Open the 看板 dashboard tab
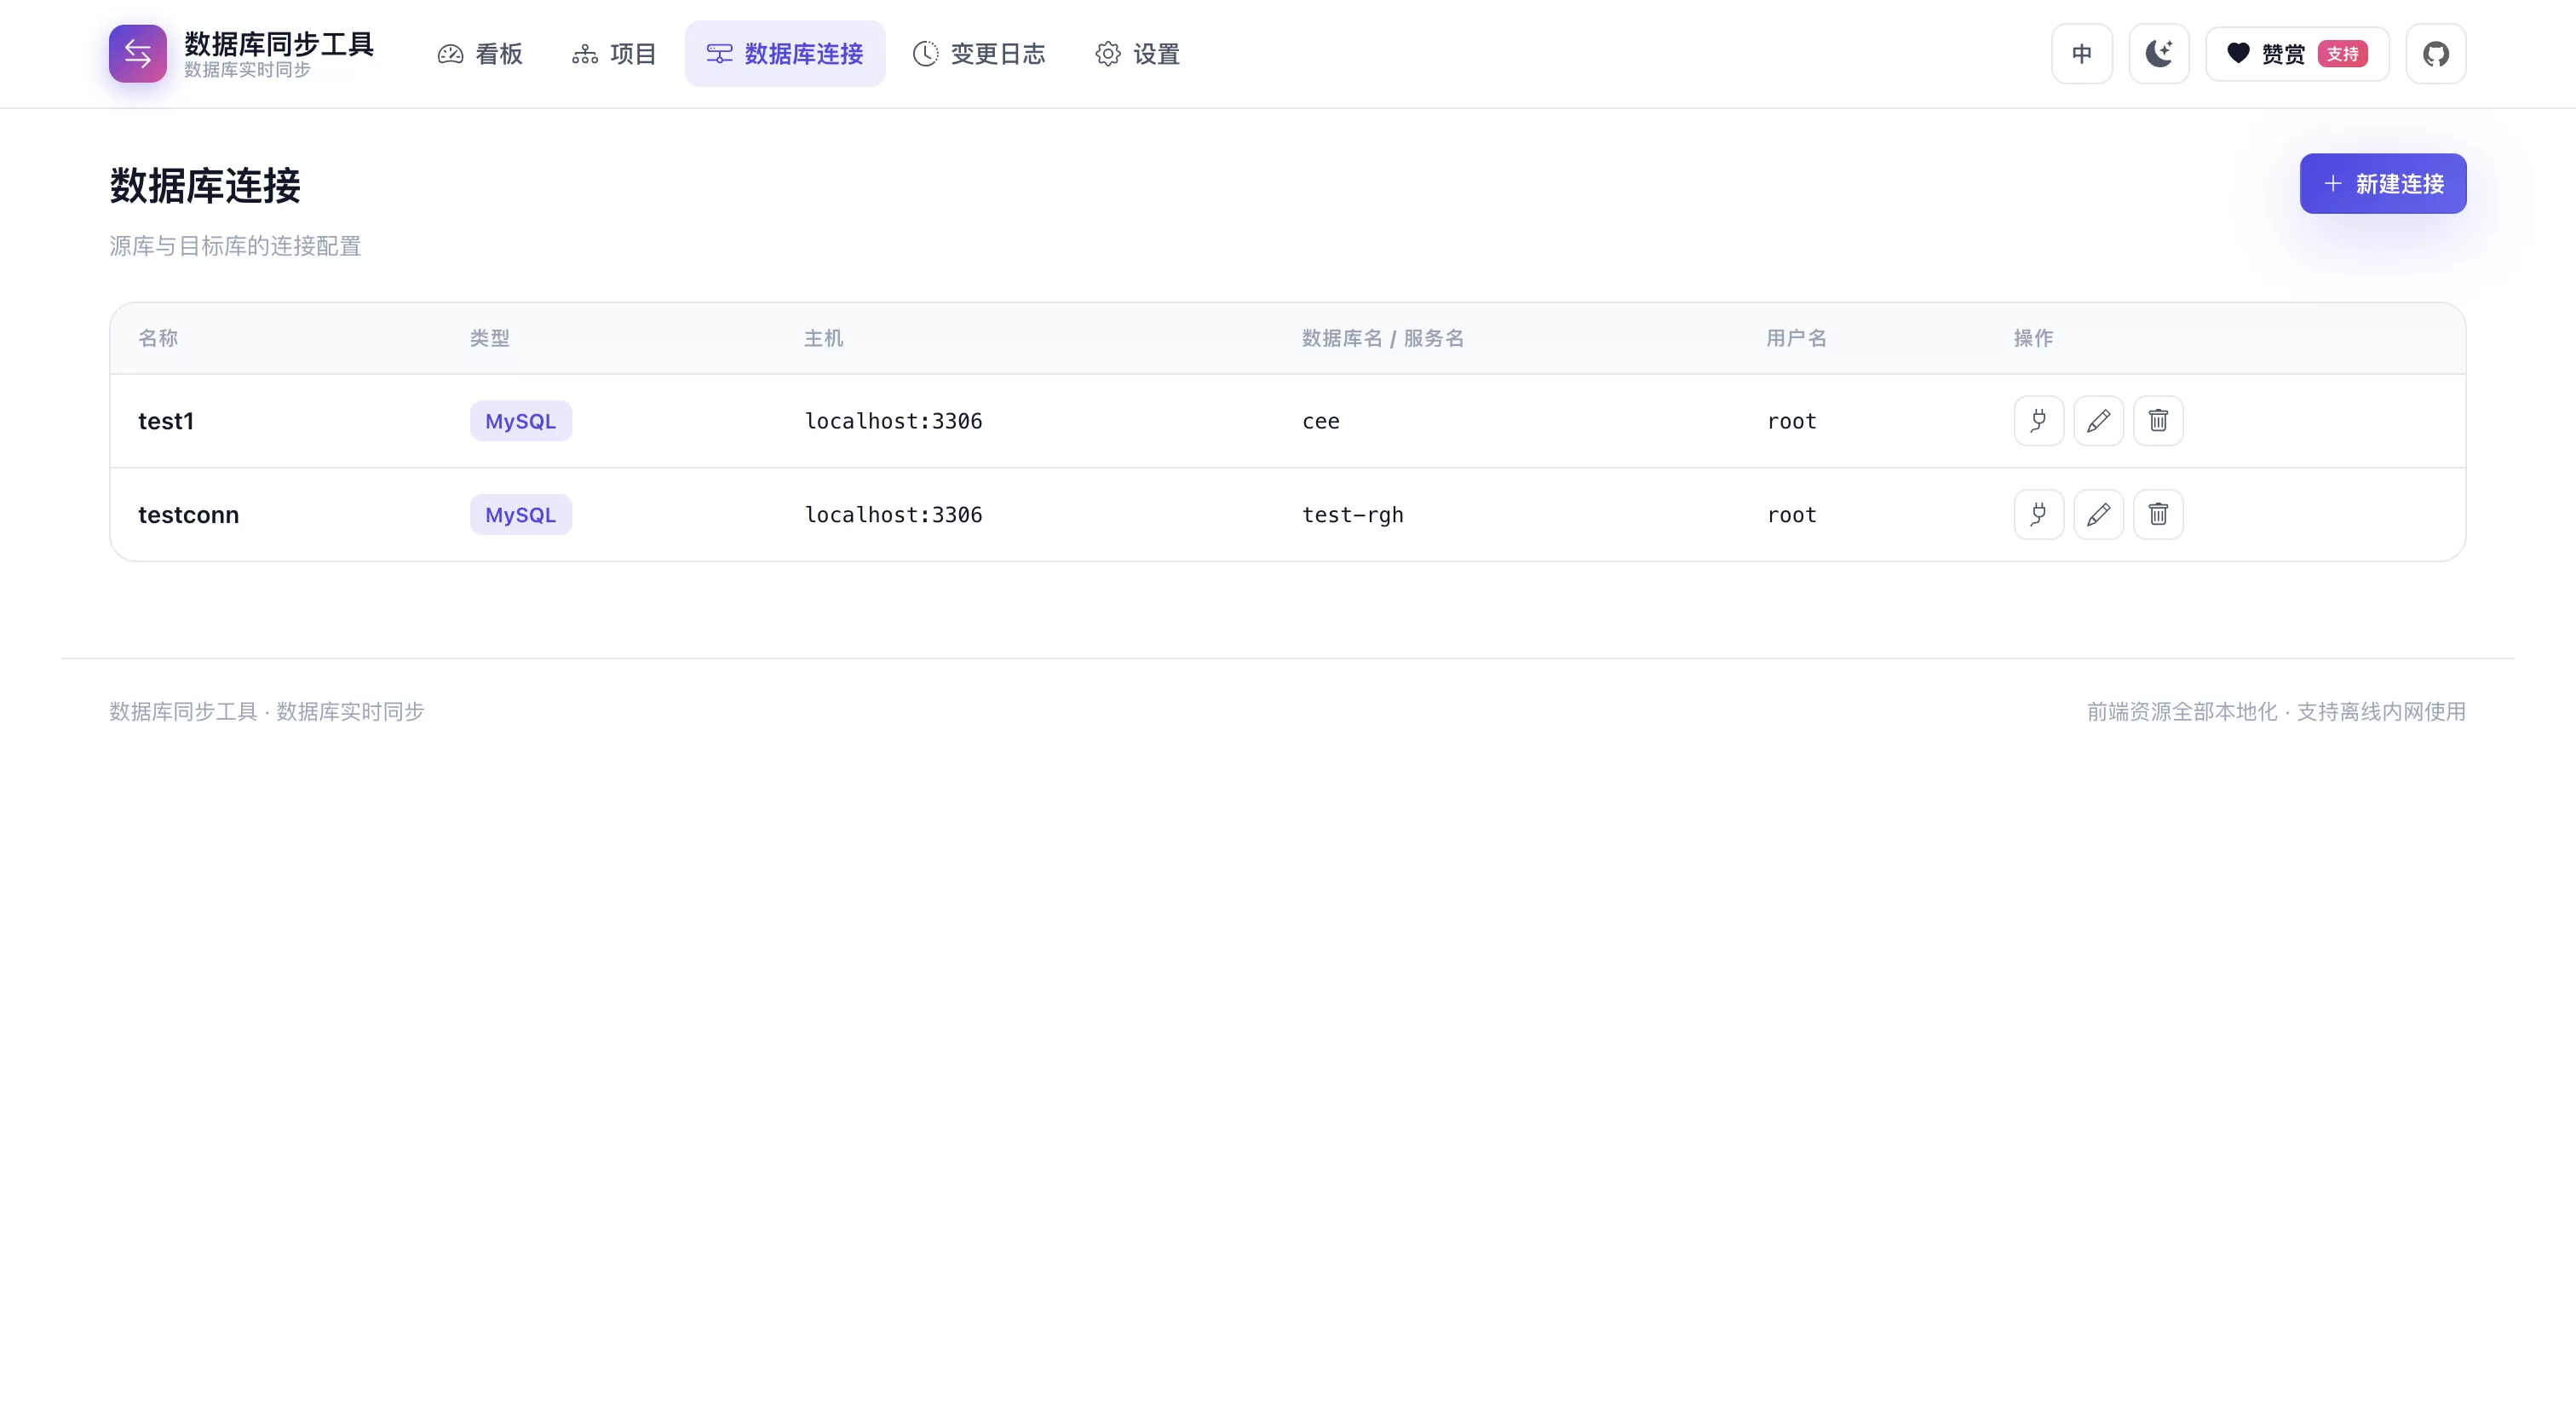Image resolution: width=2576 pixels, height=1409 pixels. (x=480, y=54)
